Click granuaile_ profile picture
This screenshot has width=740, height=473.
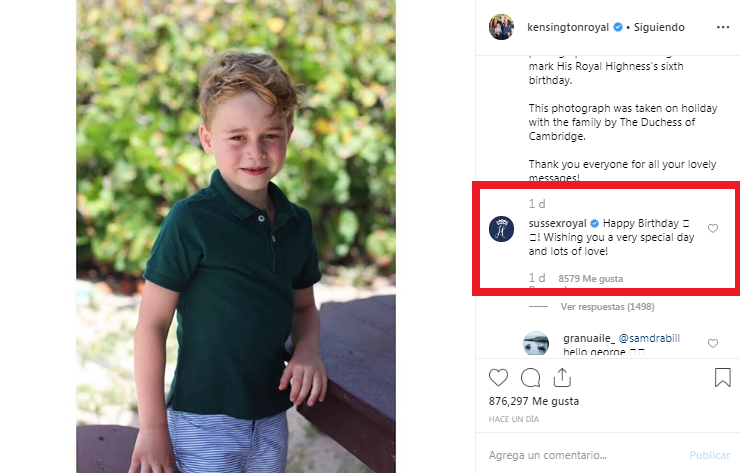(535, 344)
